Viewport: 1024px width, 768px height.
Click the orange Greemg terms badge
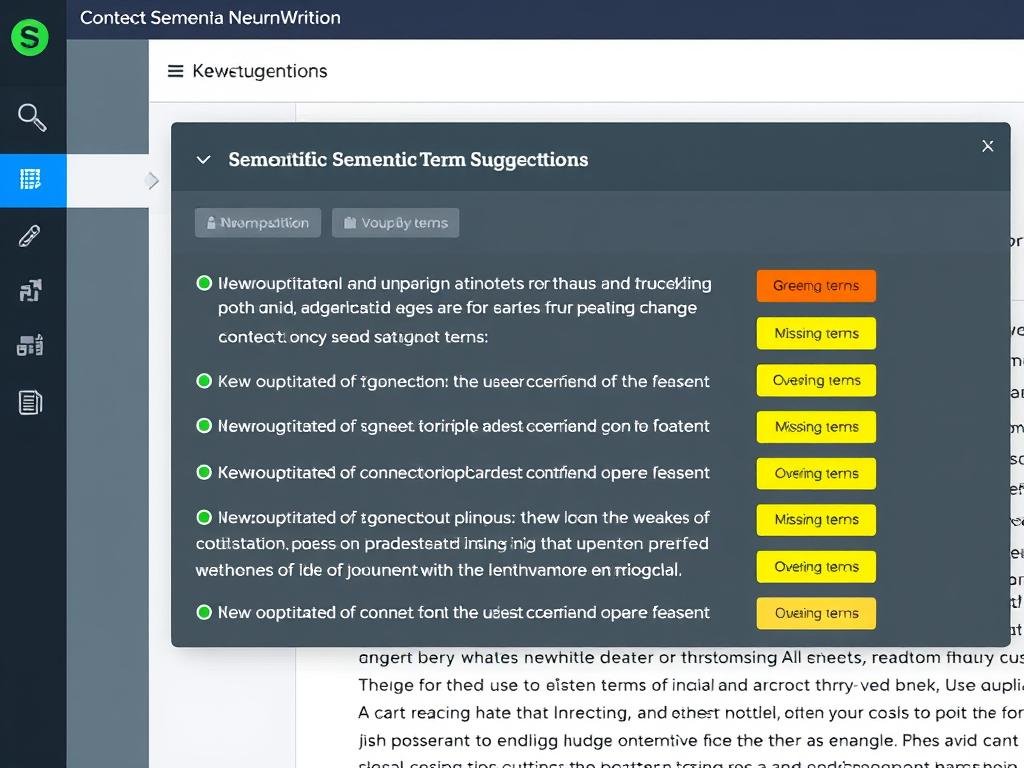click(x=815, y=285)
